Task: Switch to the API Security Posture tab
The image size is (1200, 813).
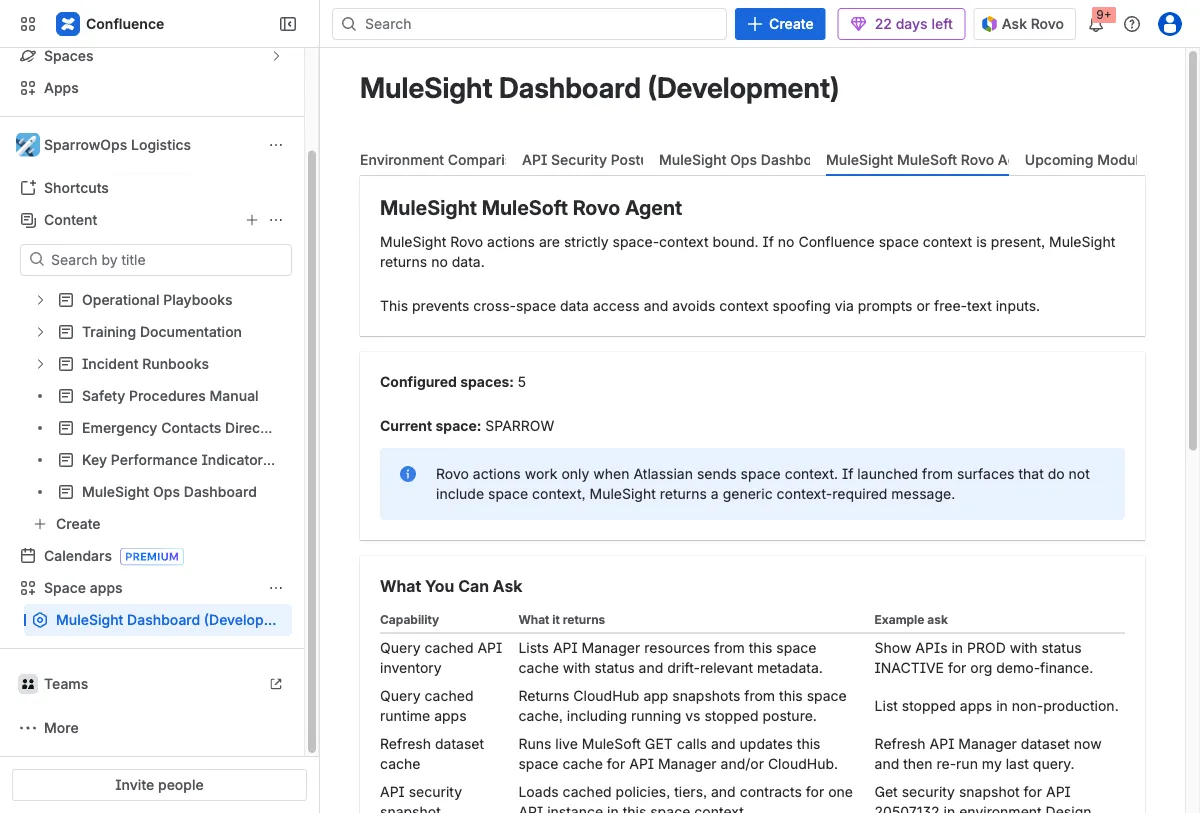Action: click(x=582, y=160)
